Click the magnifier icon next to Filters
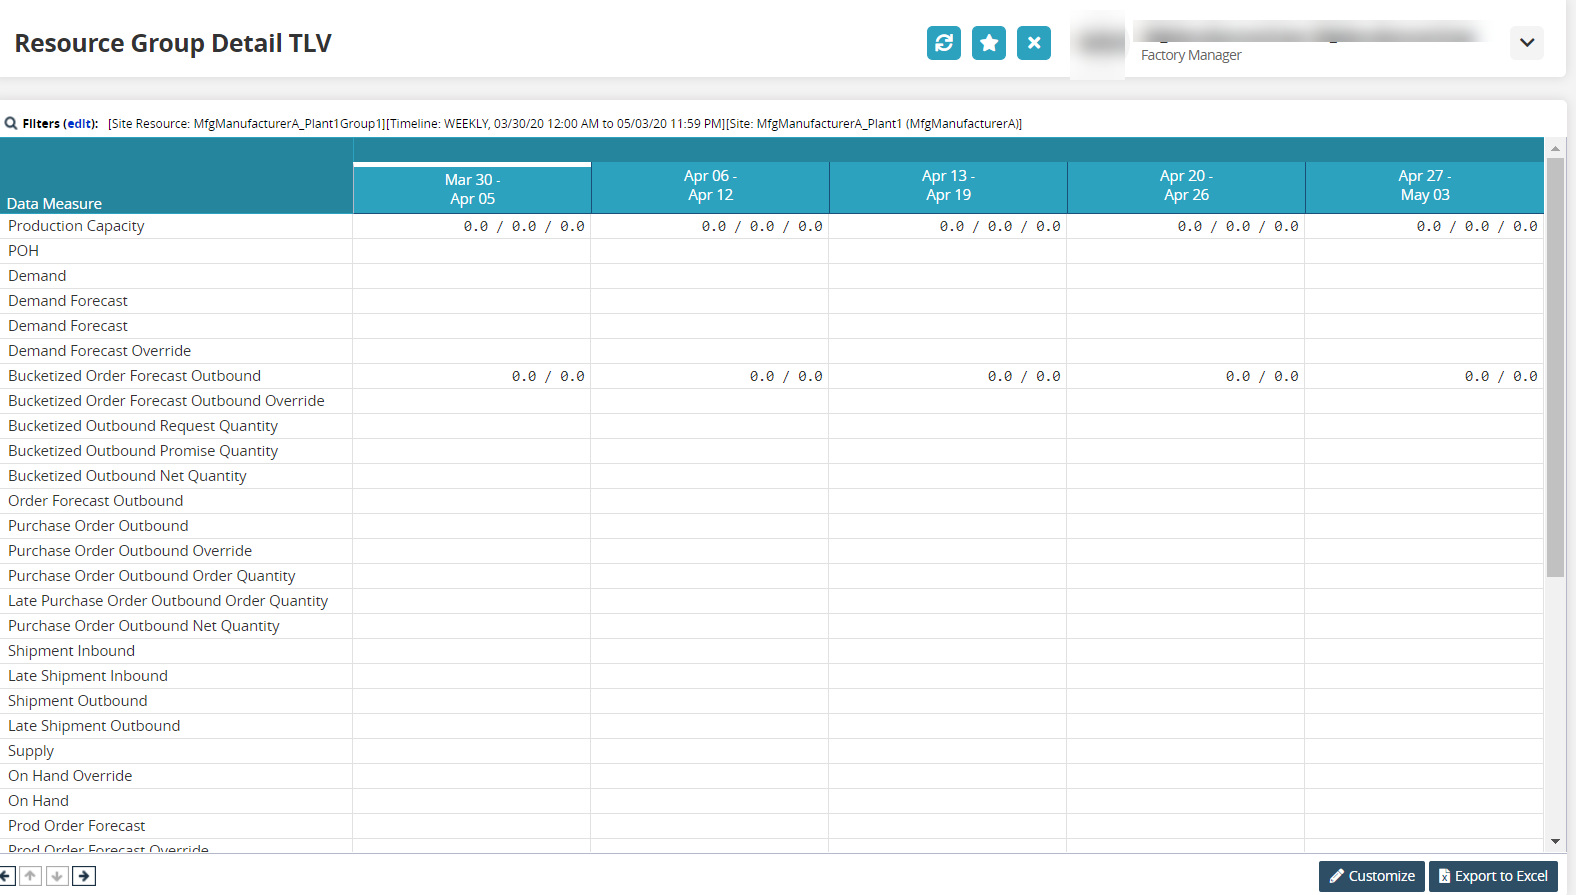 click(x=11, y=124)
